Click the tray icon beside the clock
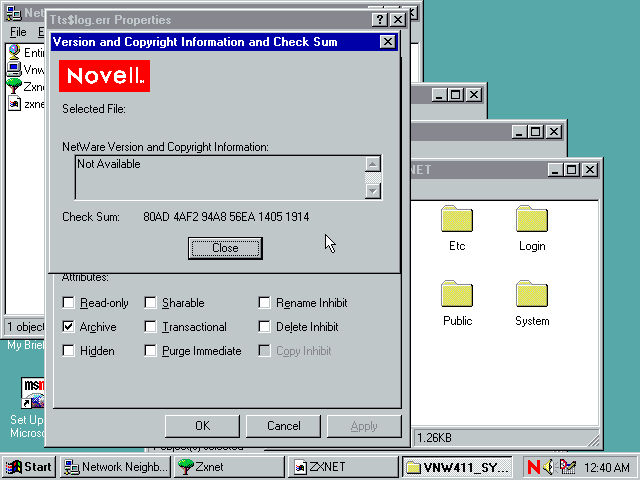The width and height of the screenshot is (640, 480). (567, 467)
